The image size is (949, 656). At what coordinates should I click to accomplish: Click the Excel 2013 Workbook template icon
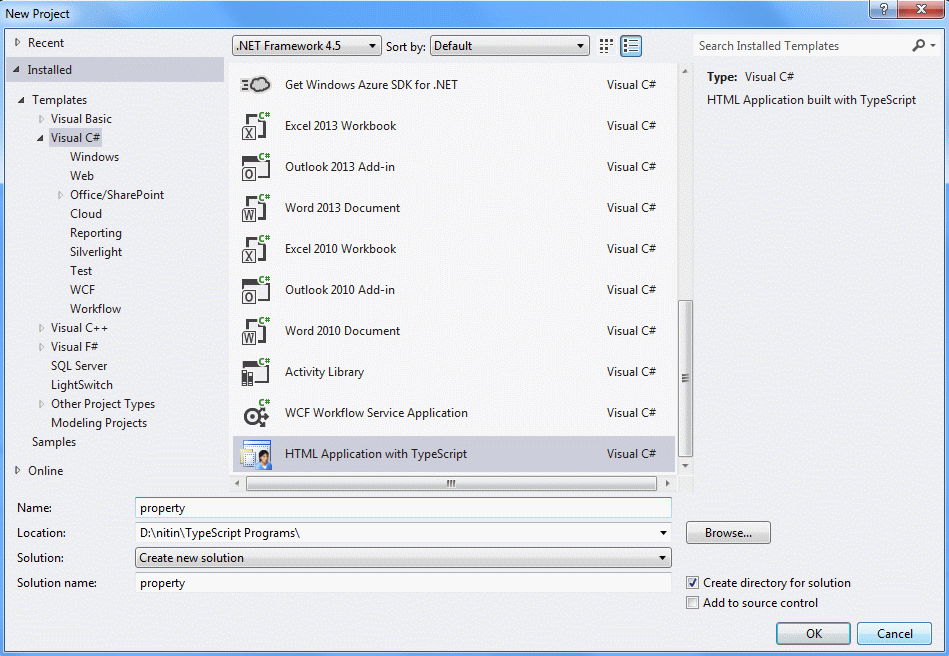coord(255,126)
